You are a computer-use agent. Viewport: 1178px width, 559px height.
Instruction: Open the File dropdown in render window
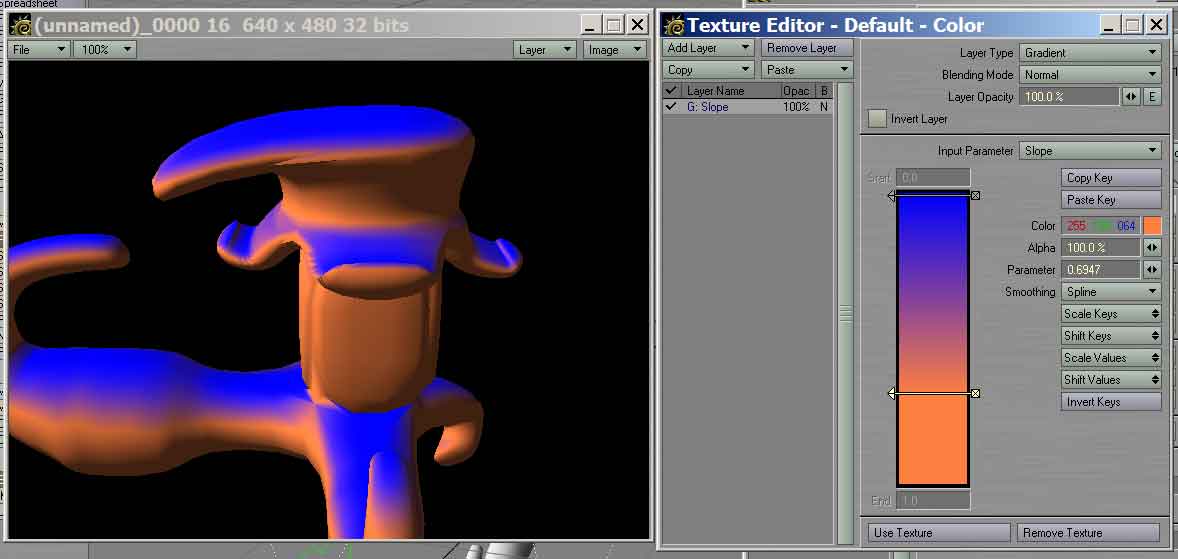pos(39,50)
